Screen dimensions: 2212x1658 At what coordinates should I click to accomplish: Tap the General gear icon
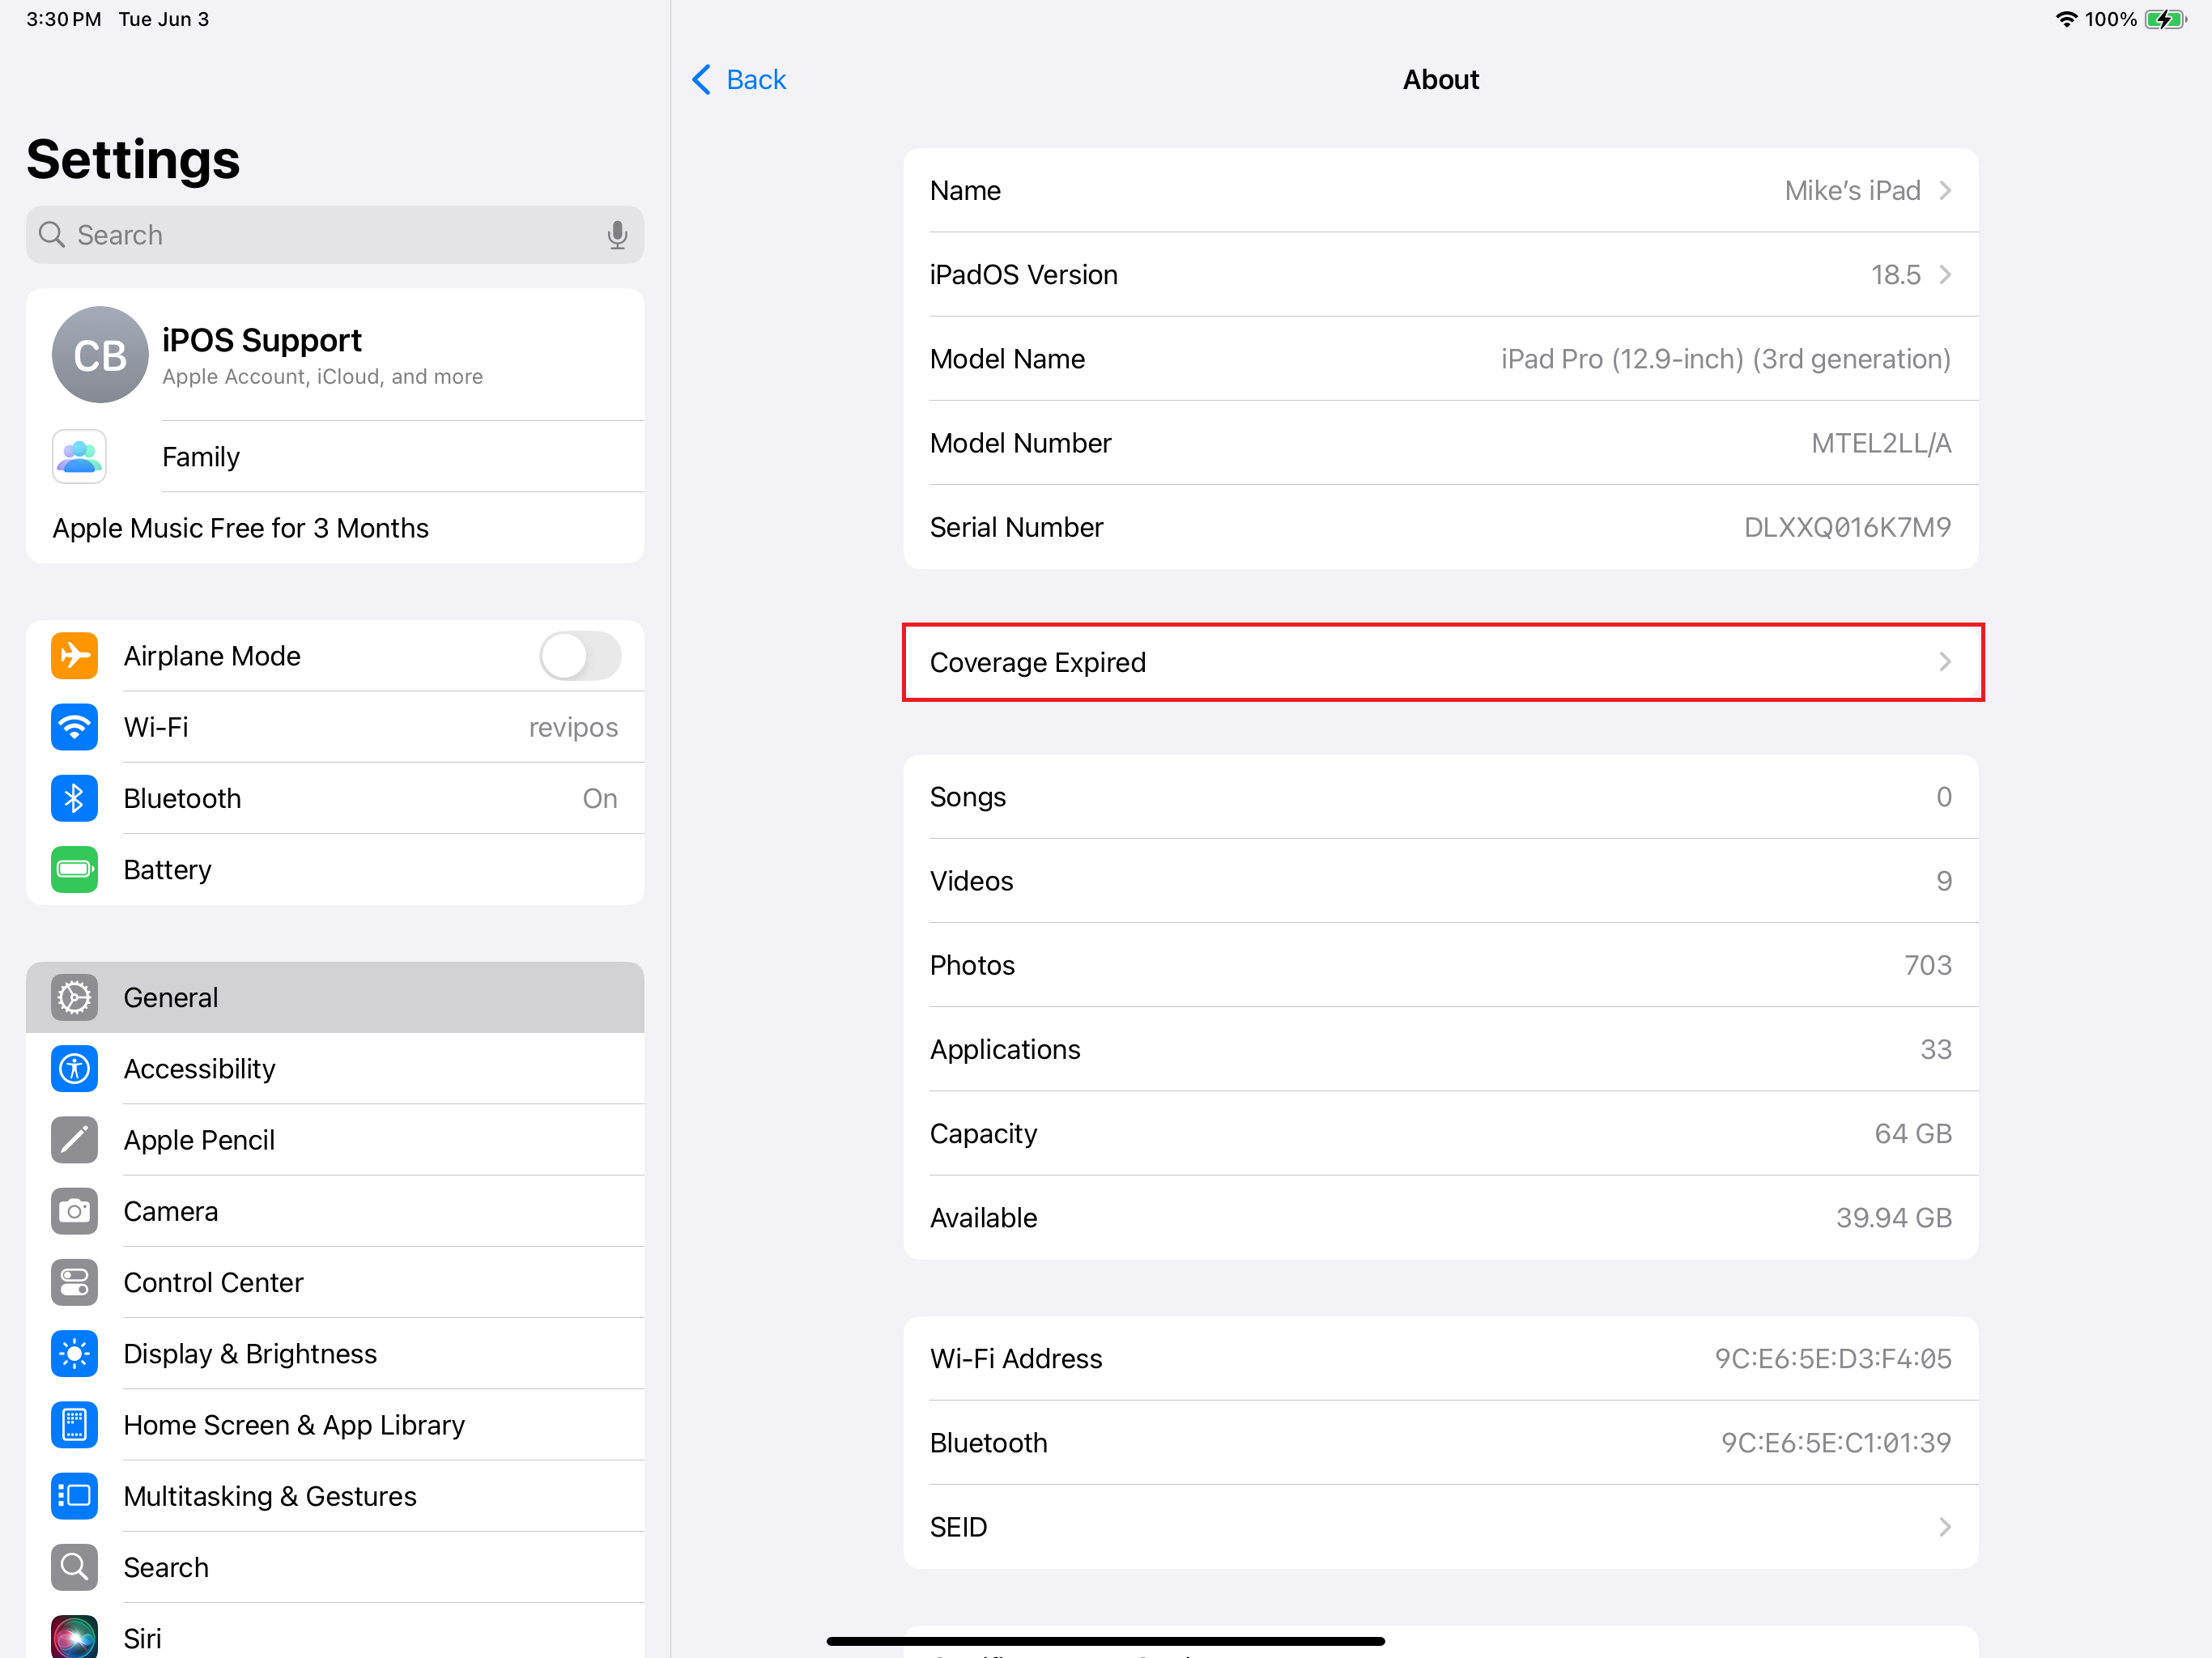(x=75, y=997)
